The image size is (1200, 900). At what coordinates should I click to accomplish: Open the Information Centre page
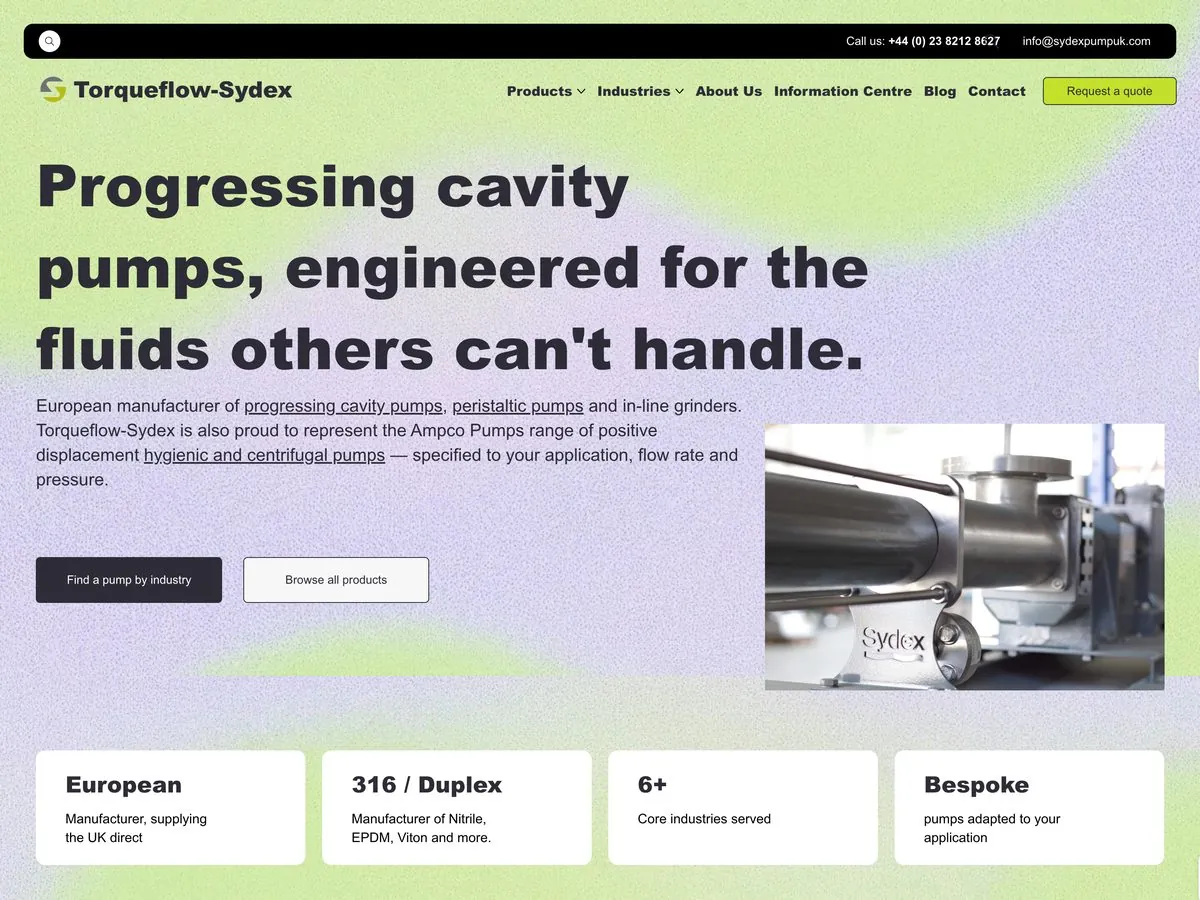tap(843, 91)
